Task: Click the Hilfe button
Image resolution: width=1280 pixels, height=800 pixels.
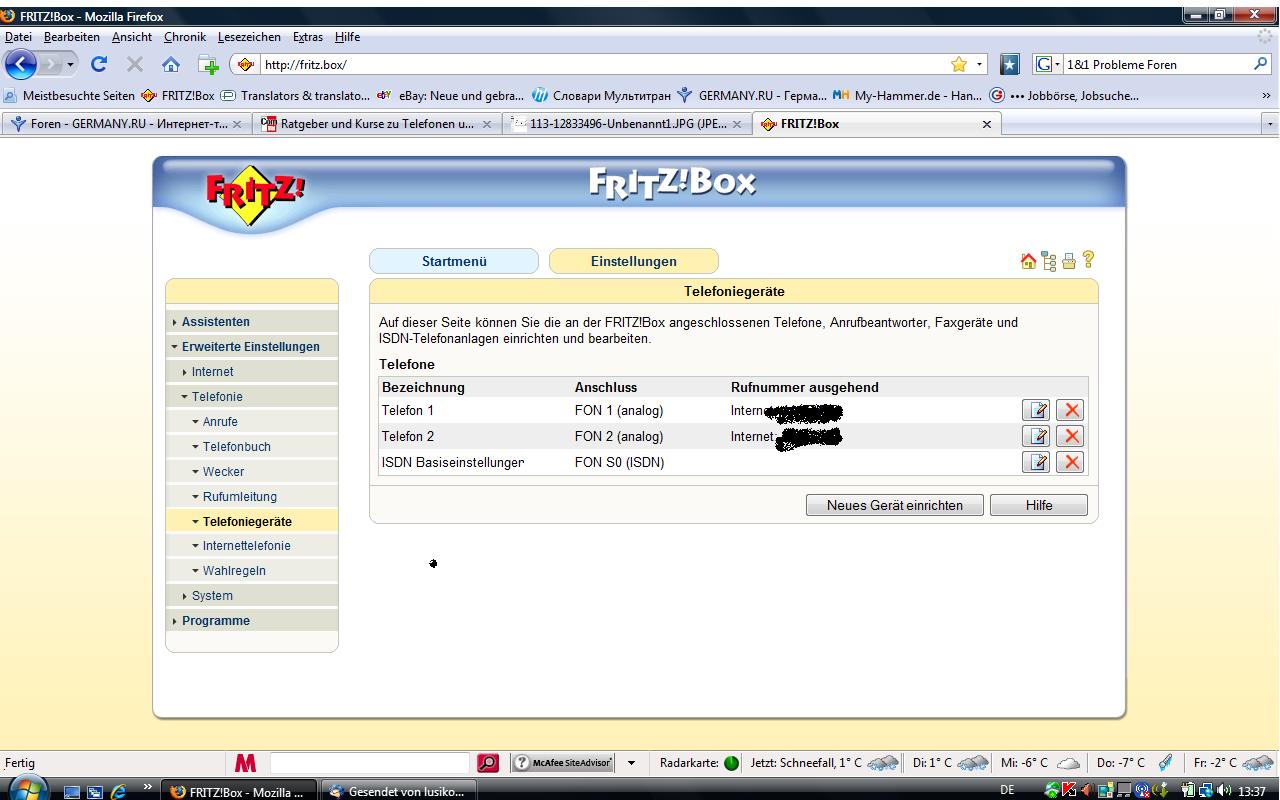Action: (1038, 505)
